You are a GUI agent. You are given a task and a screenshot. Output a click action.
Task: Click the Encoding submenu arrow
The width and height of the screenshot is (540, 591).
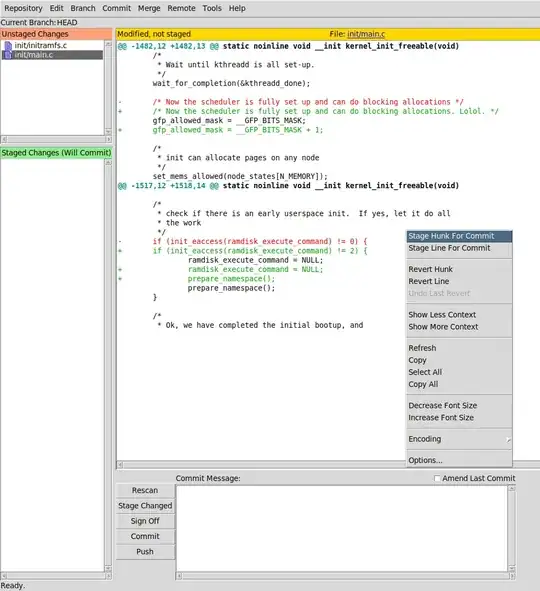[508, 439]
